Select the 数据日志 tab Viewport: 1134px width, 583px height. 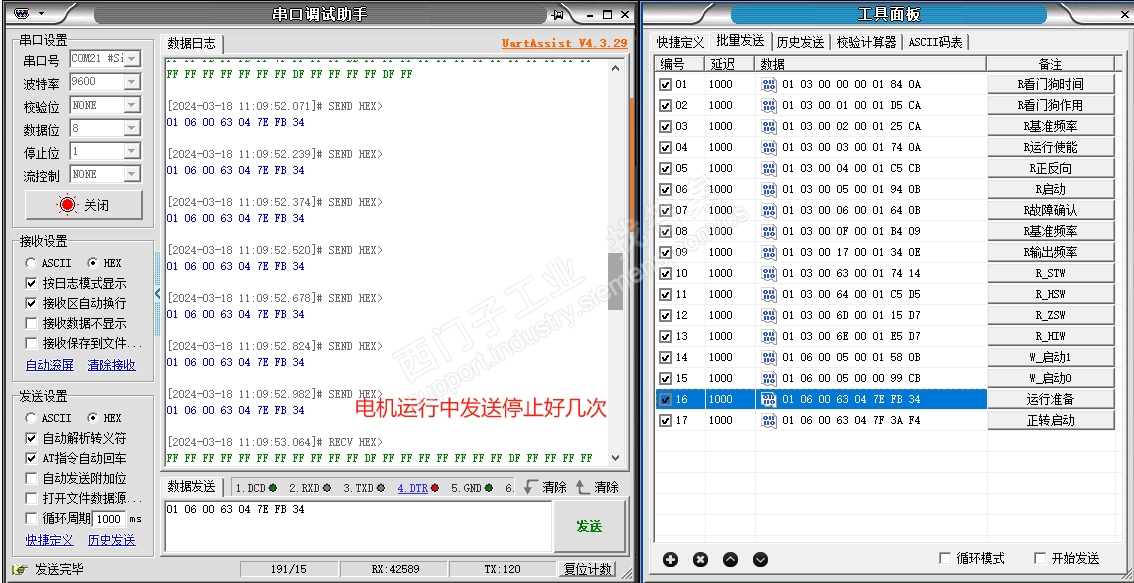192,43
